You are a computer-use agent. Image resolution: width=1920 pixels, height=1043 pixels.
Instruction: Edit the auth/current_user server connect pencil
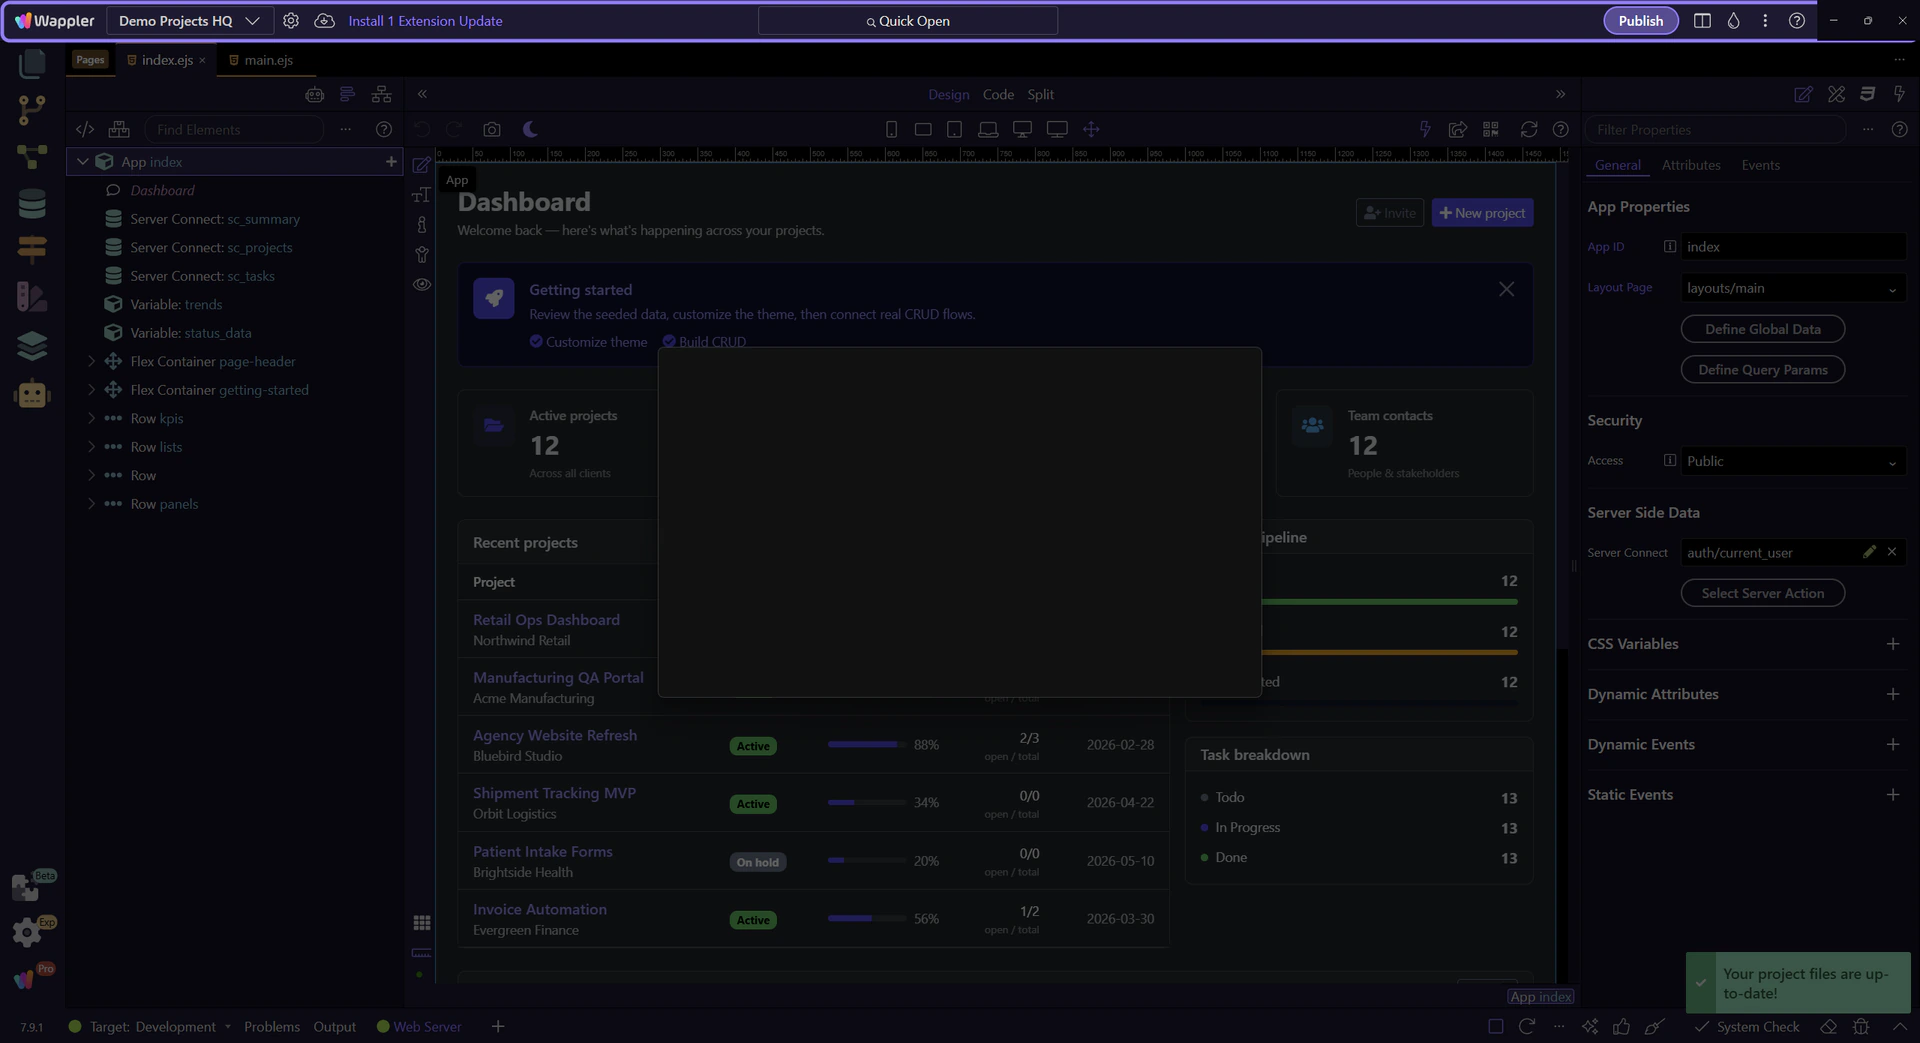(x=1868, y=552)
